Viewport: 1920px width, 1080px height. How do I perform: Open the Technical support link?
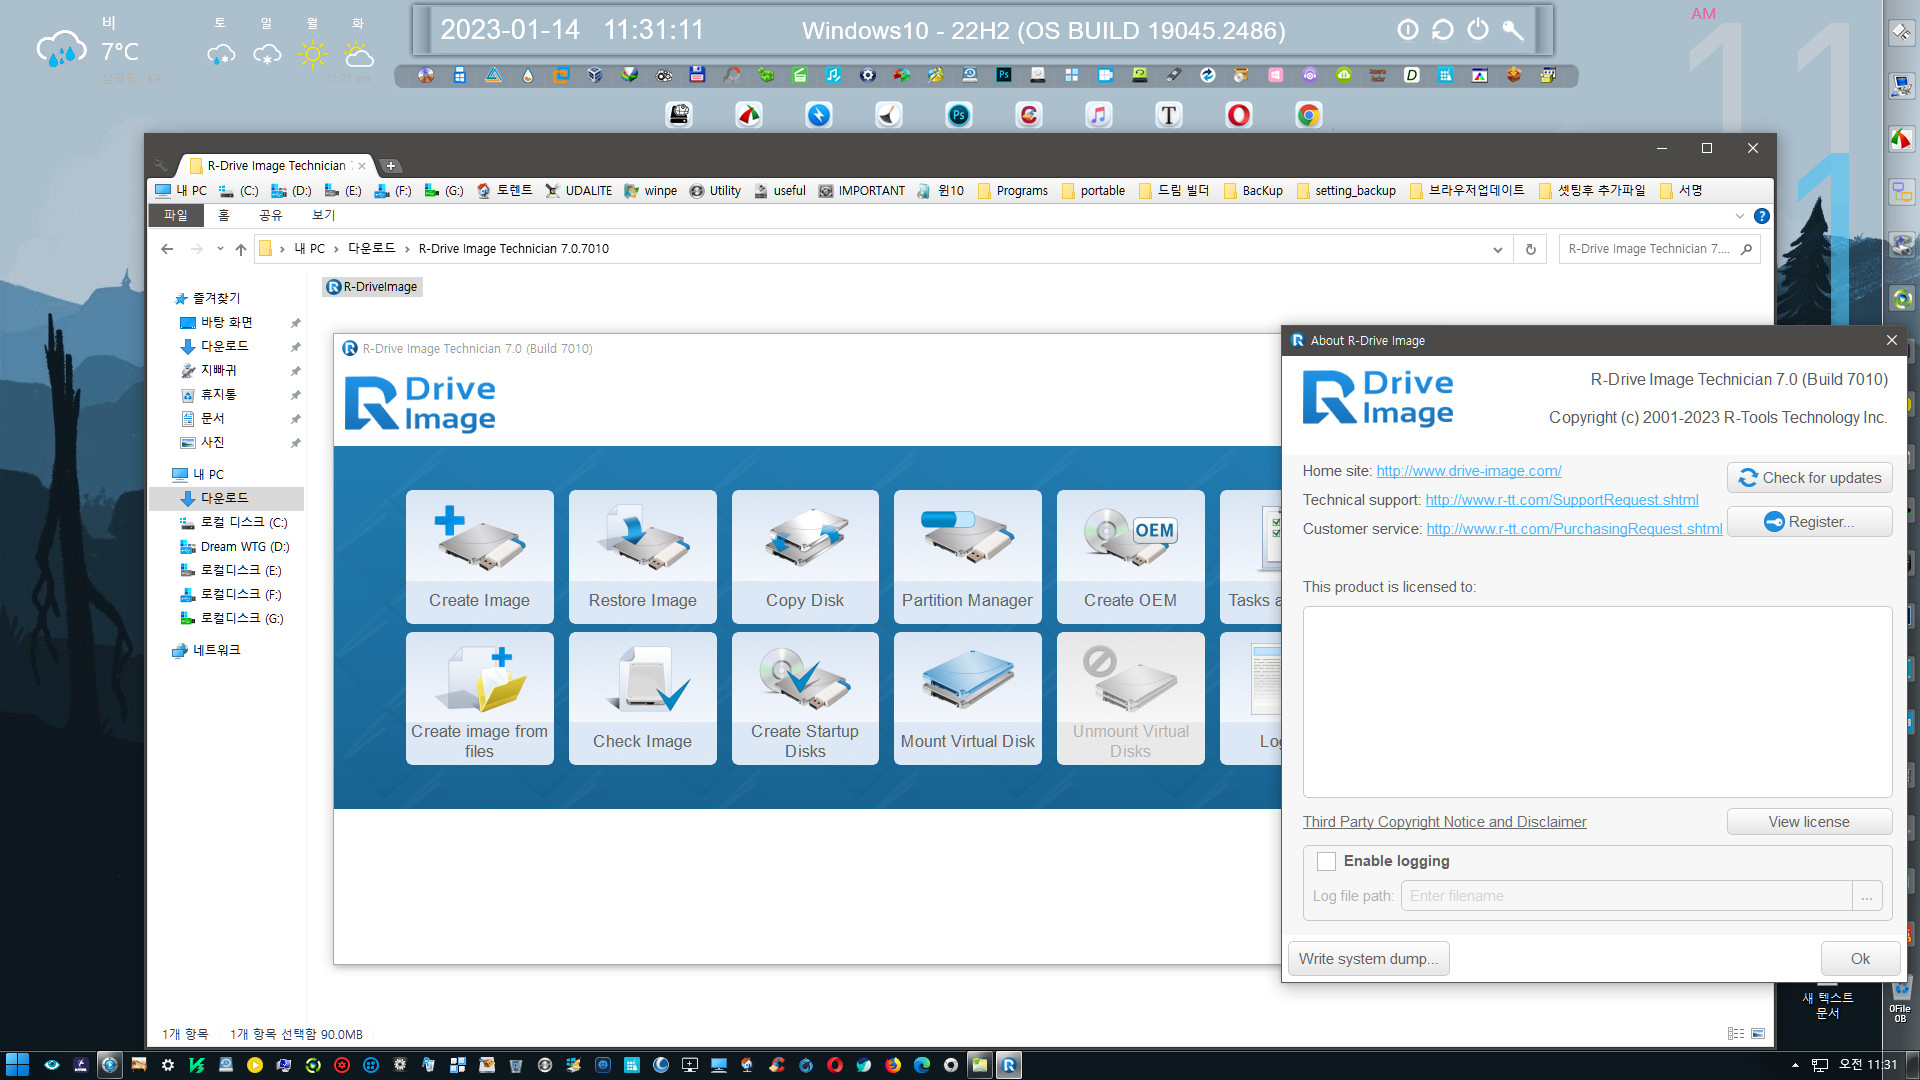point(1561,500)
